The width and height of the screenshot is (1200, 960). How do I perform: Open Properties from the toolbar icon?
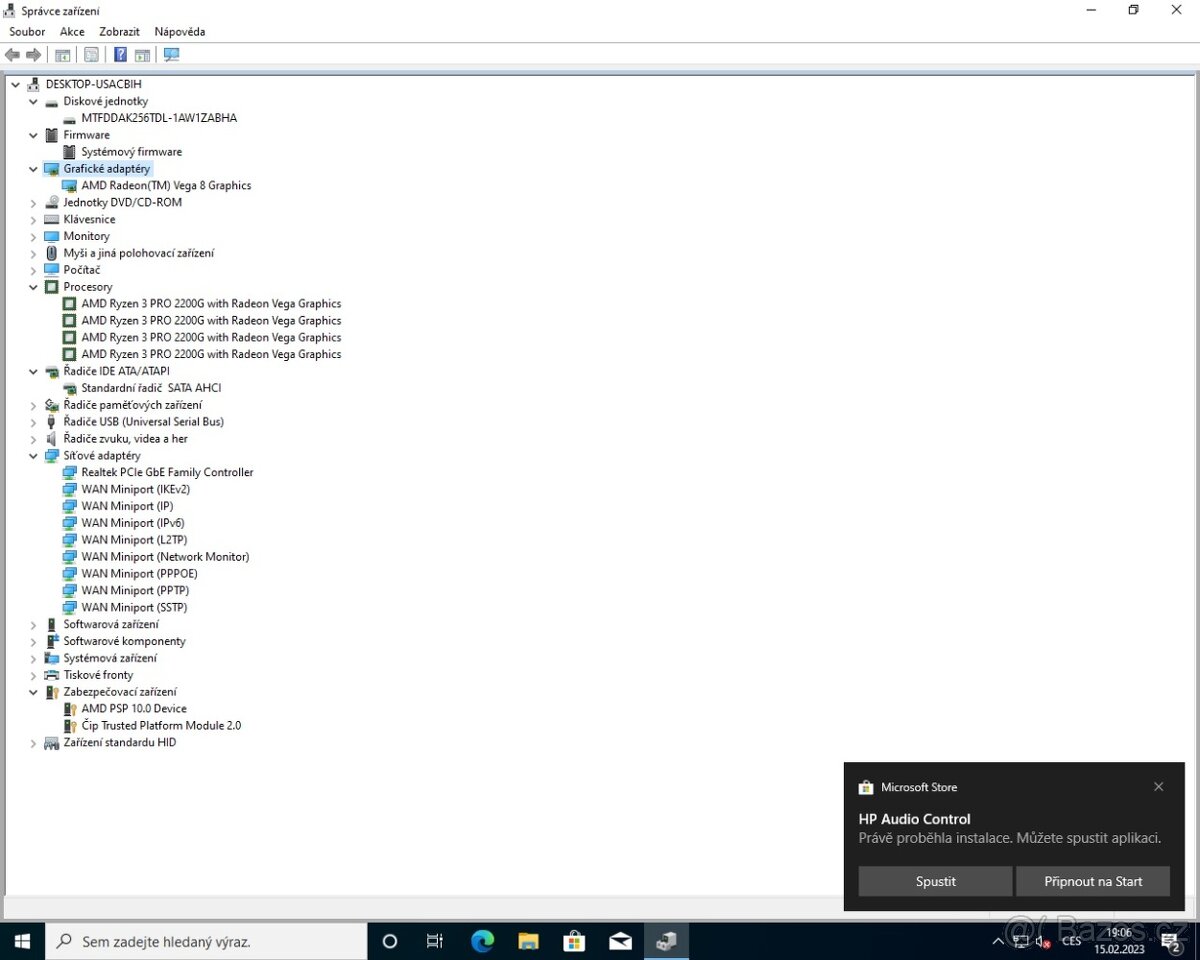pos(91,54)
